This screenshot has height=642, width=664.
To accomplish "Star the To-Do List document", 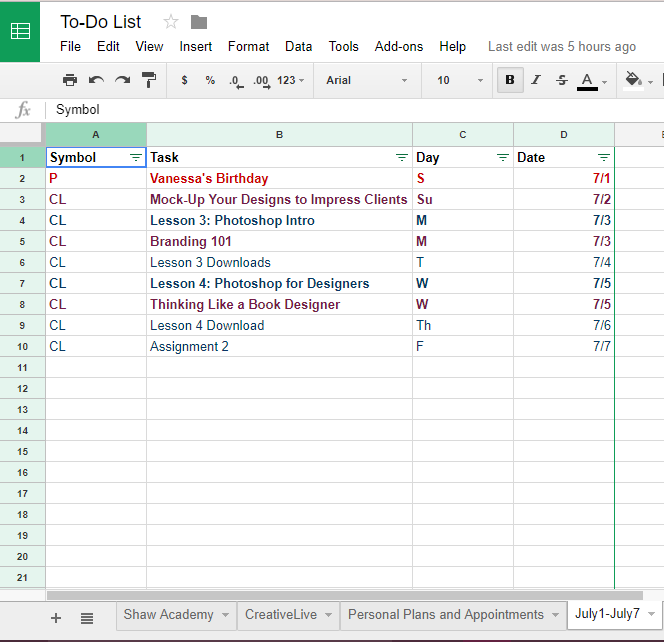I will [171, 22].
